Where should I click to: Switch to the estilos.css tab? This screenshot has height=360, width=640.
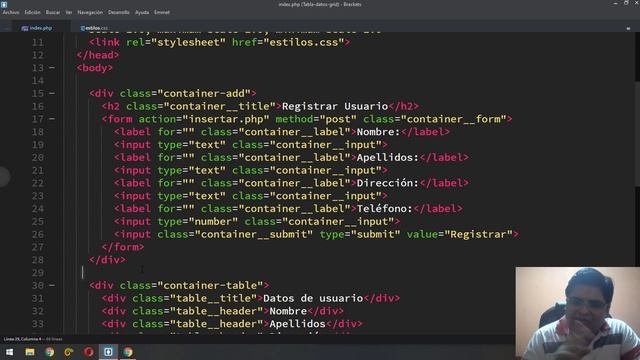[94, 28]
